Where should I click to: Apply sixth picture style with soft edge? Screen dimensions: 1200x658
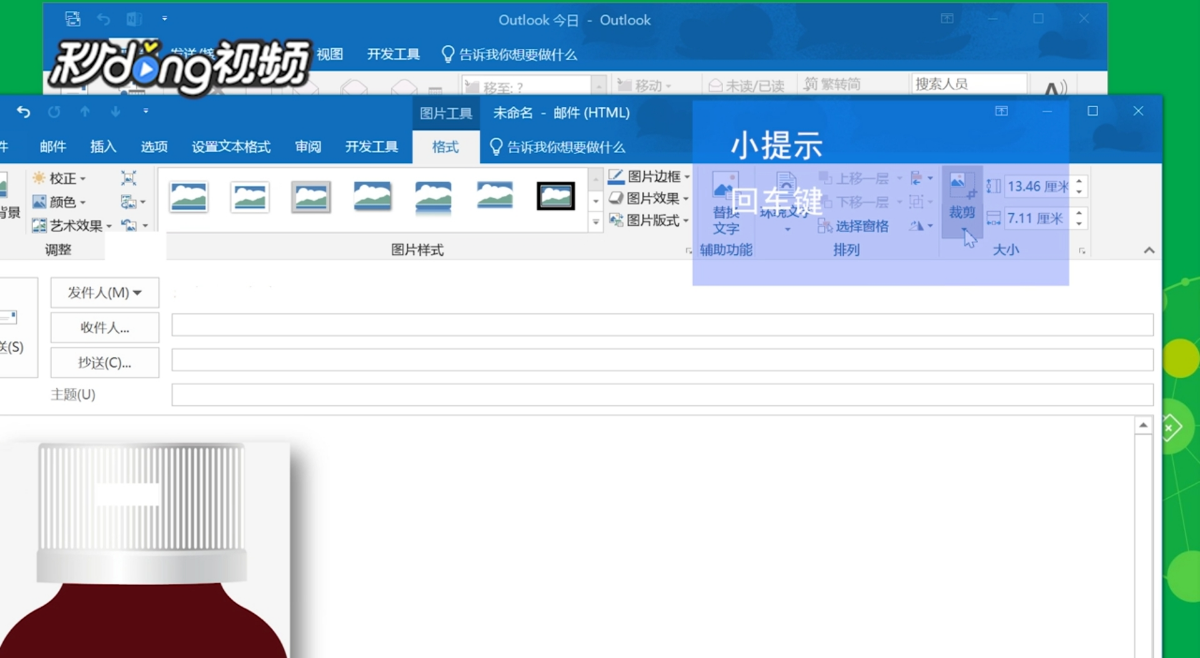point(495,194)
